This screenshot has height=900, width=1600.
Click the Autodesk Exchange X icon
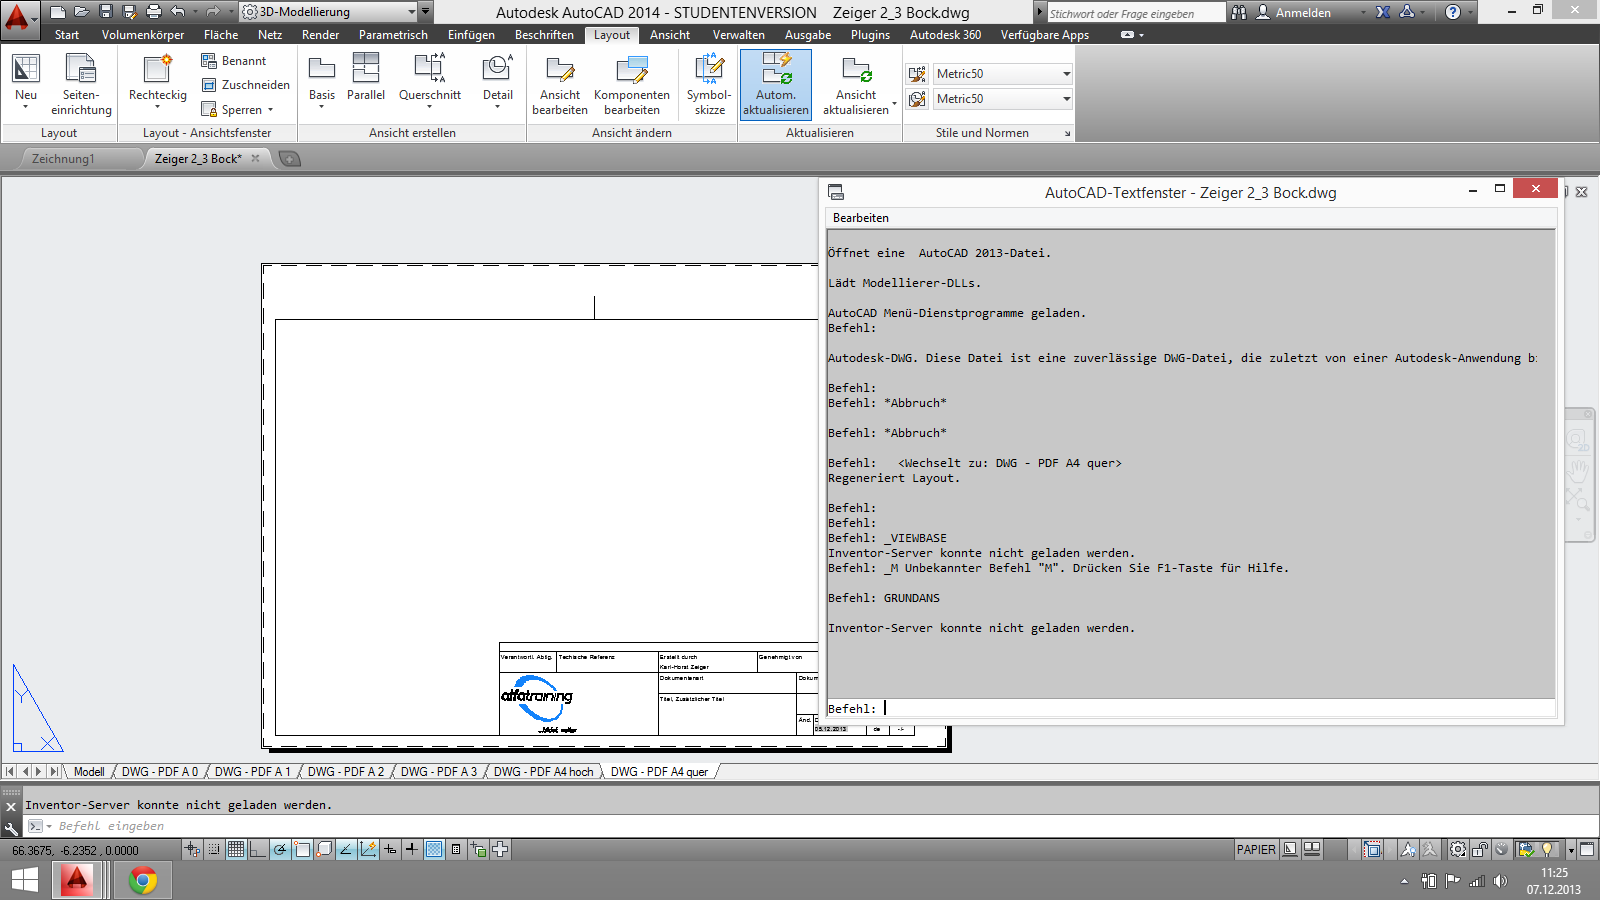coord(1383,12)
